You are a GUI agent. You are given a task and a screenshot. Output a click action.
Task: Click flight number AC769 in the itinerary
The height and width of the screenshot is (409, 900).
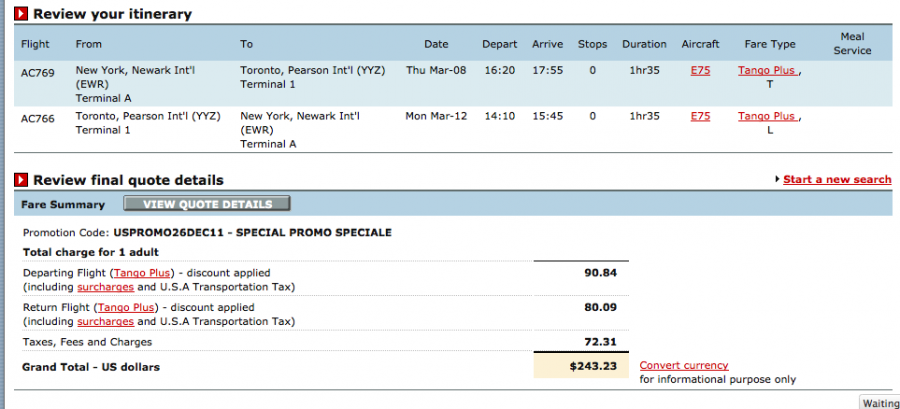click(x=37, y=71)
